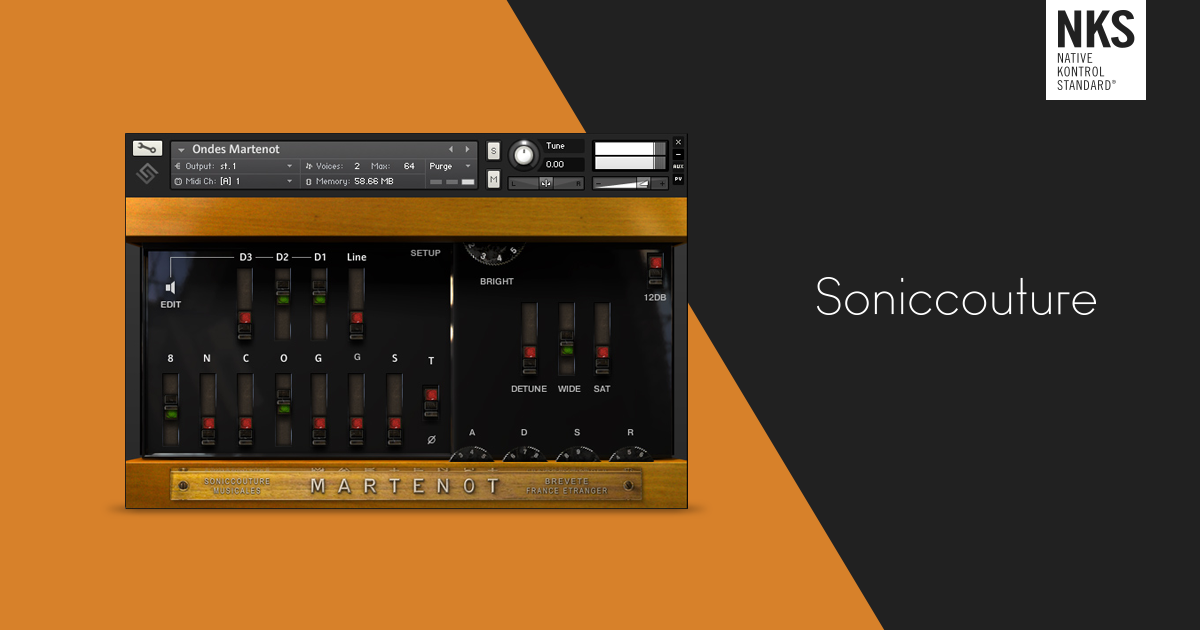Solo the Ondes Martenot with the S button
The height and width of the screenshot is (630, 1200).
pyautogui.click(x=492, y=150)
